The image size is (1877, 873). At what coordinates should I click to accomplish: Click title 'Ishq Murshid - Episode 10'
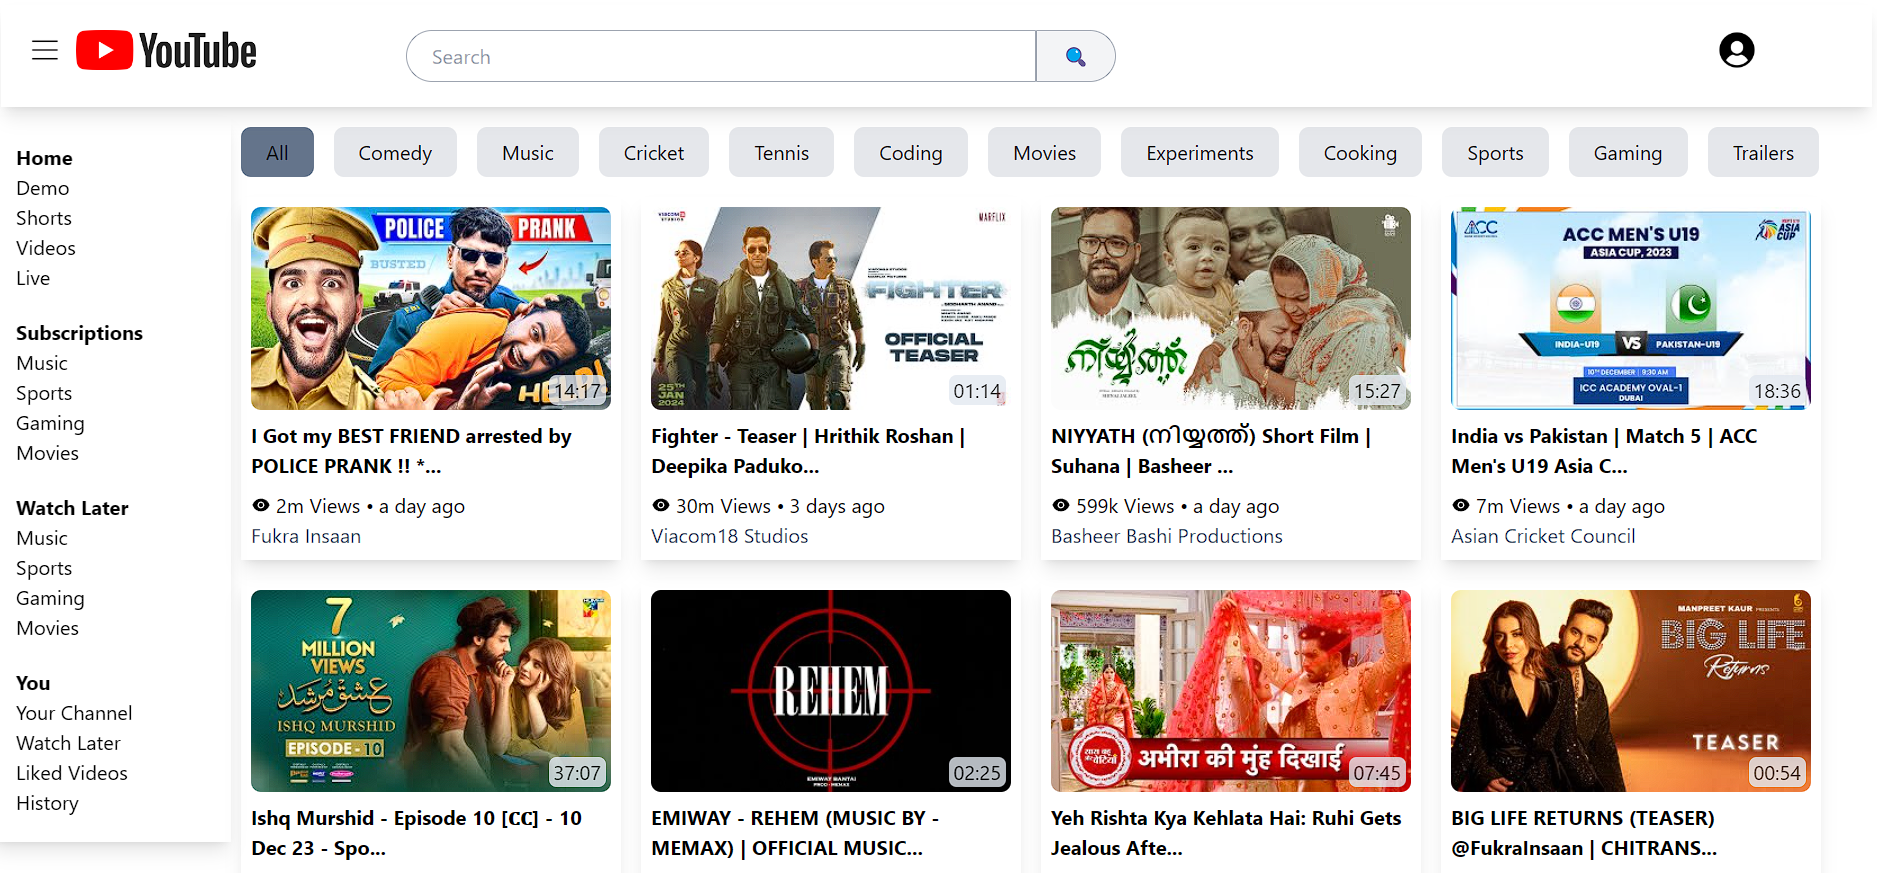[416, 833]
